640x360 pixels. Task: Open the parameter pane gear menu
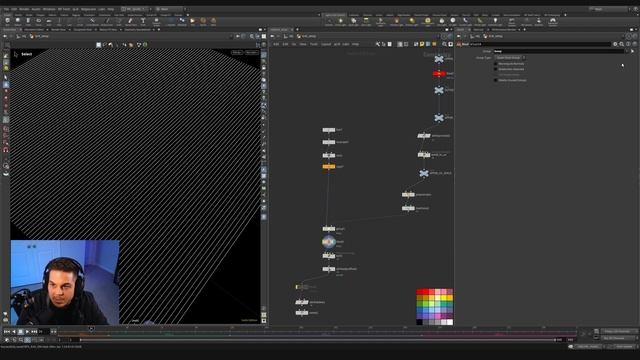tap(615, 44)
